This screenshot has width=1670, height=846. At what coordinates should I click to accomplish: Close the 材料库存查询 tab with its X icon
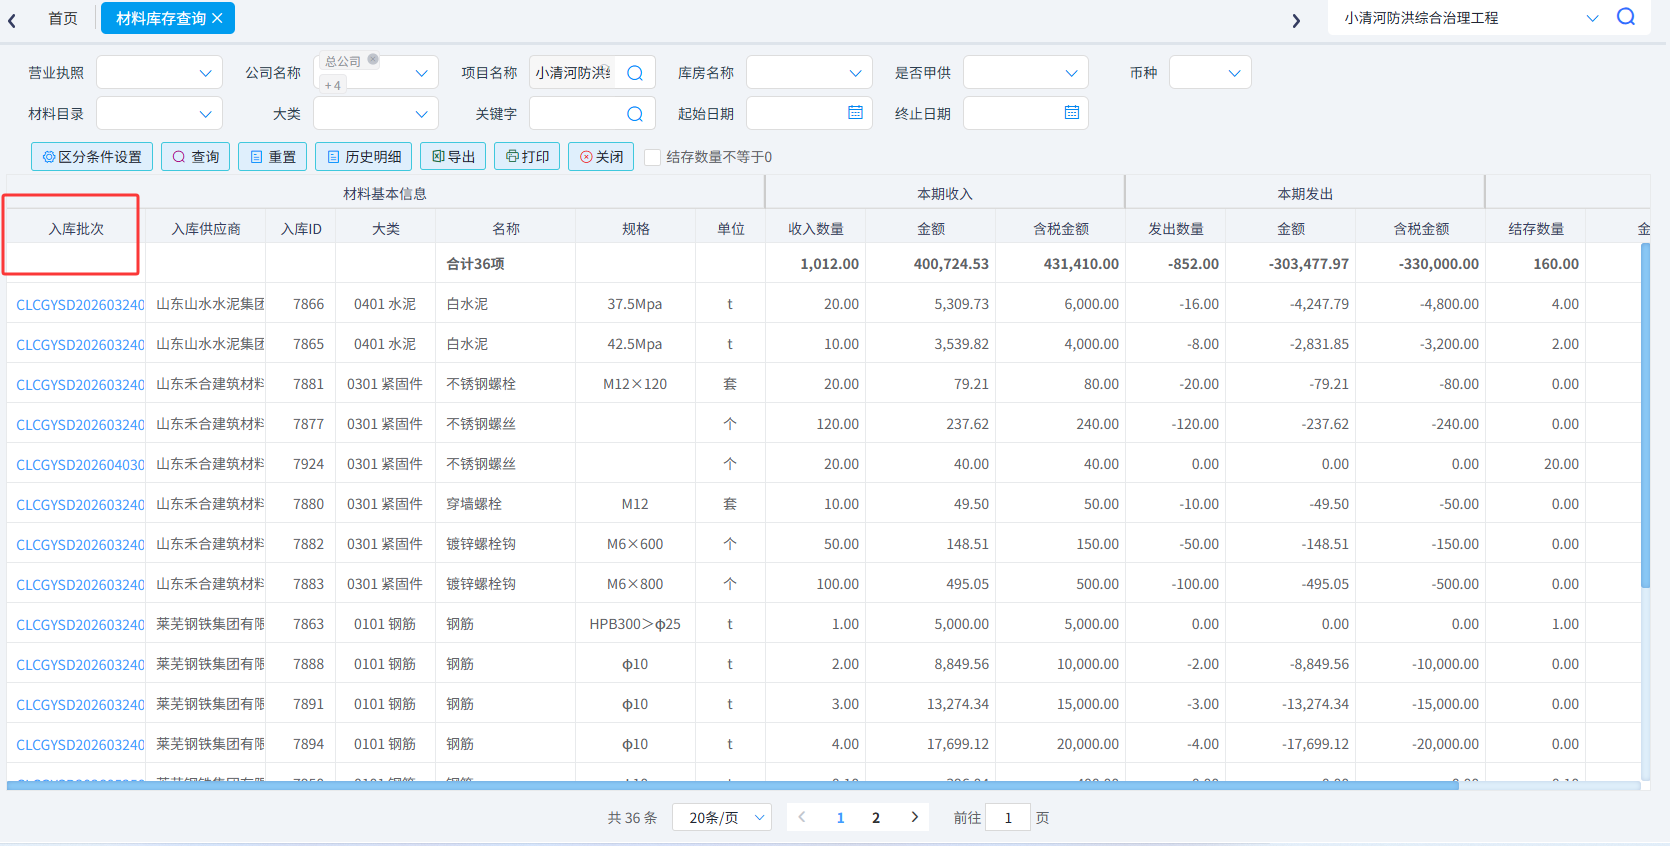point(218,18)
